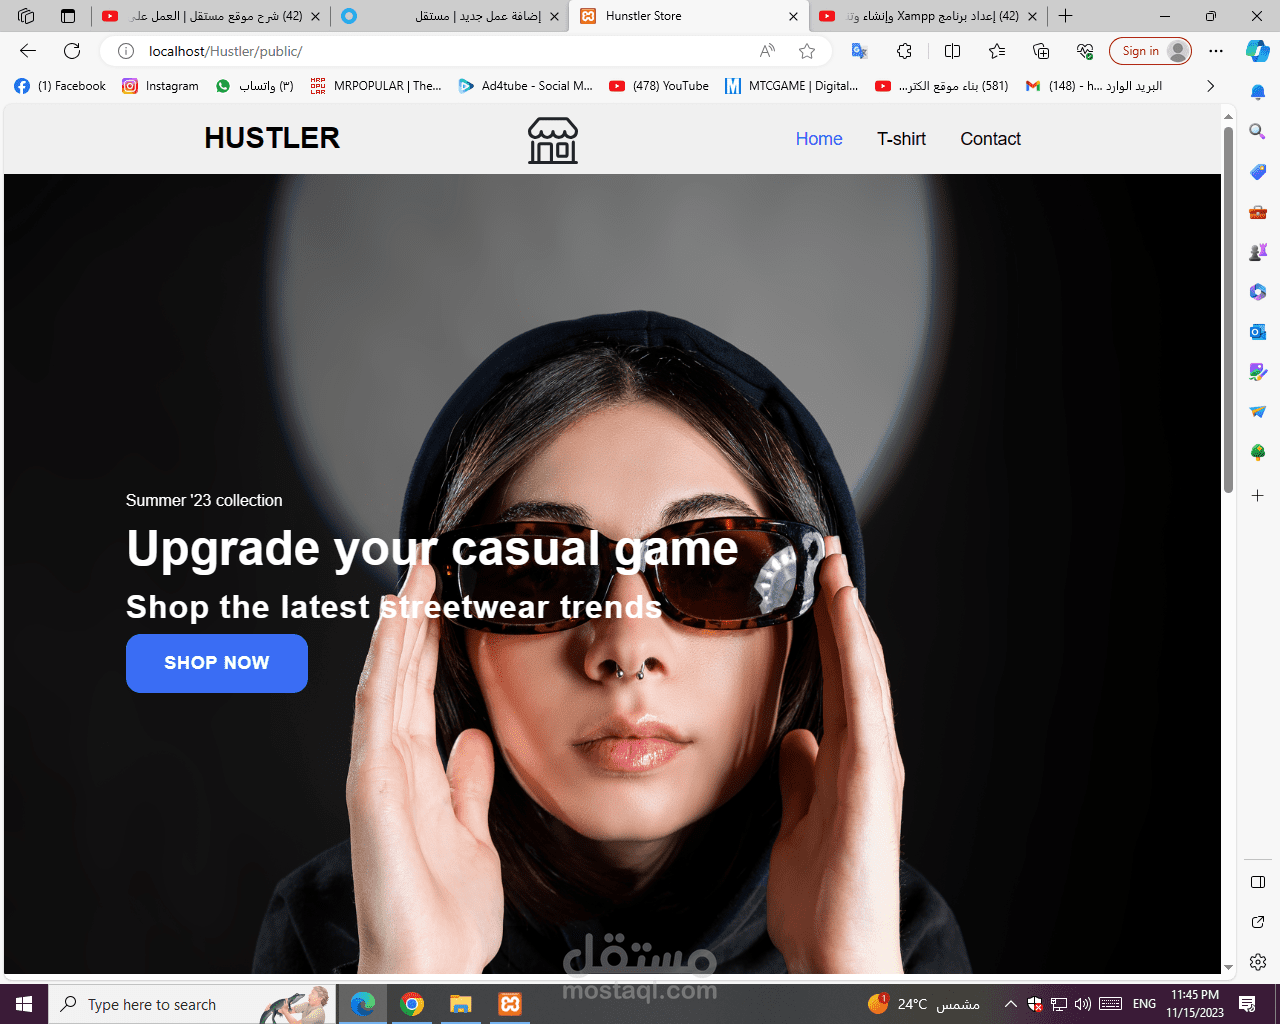Enable split screen view icon
Viewport: 1280px width, 1024px height.
click(952, 51)
